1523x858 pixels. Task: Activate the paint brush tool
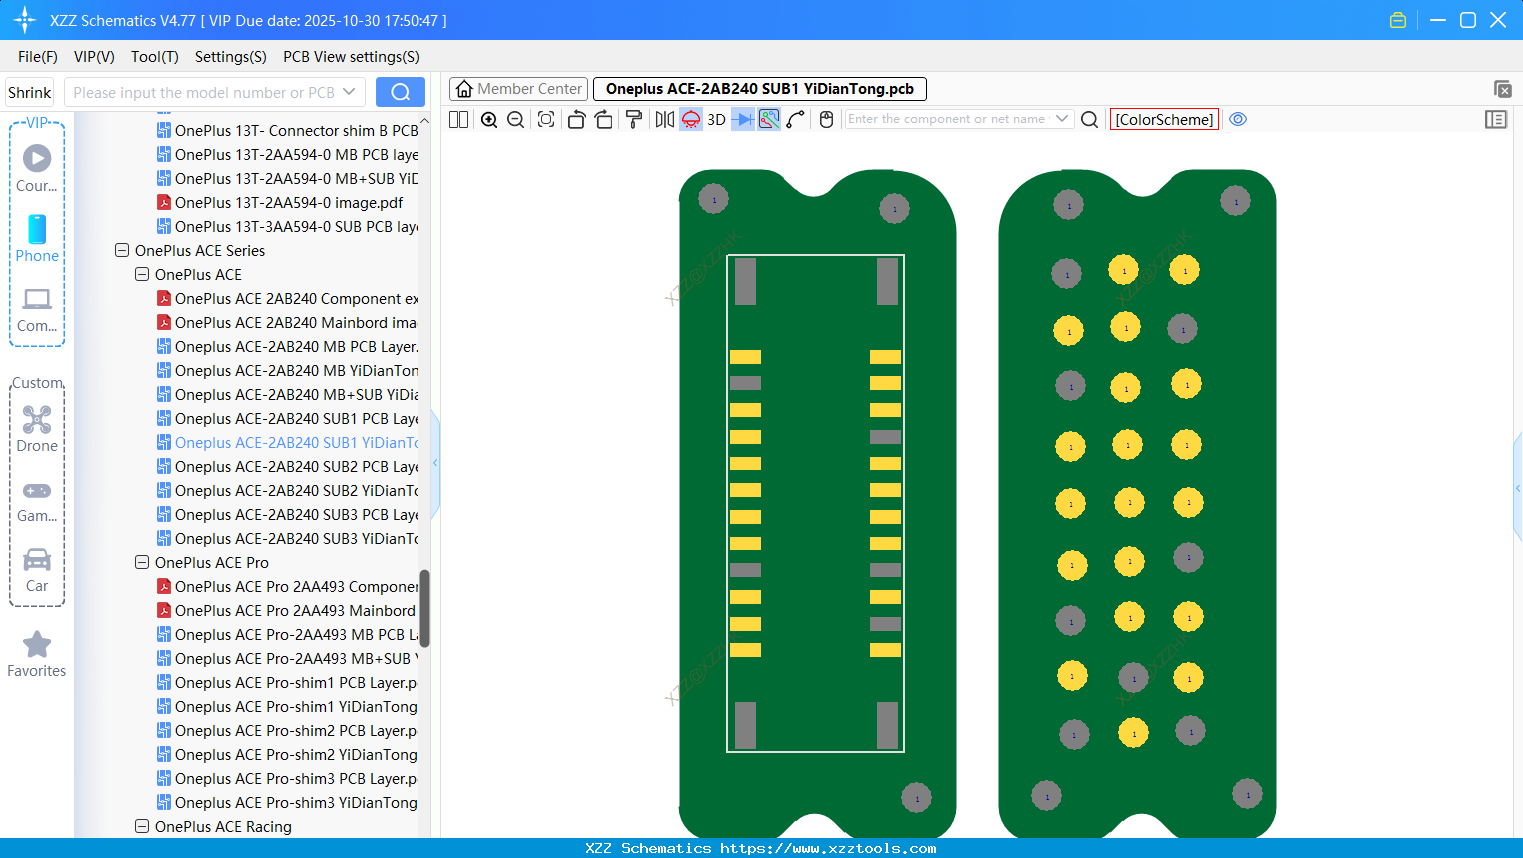(x=634, y=119)
